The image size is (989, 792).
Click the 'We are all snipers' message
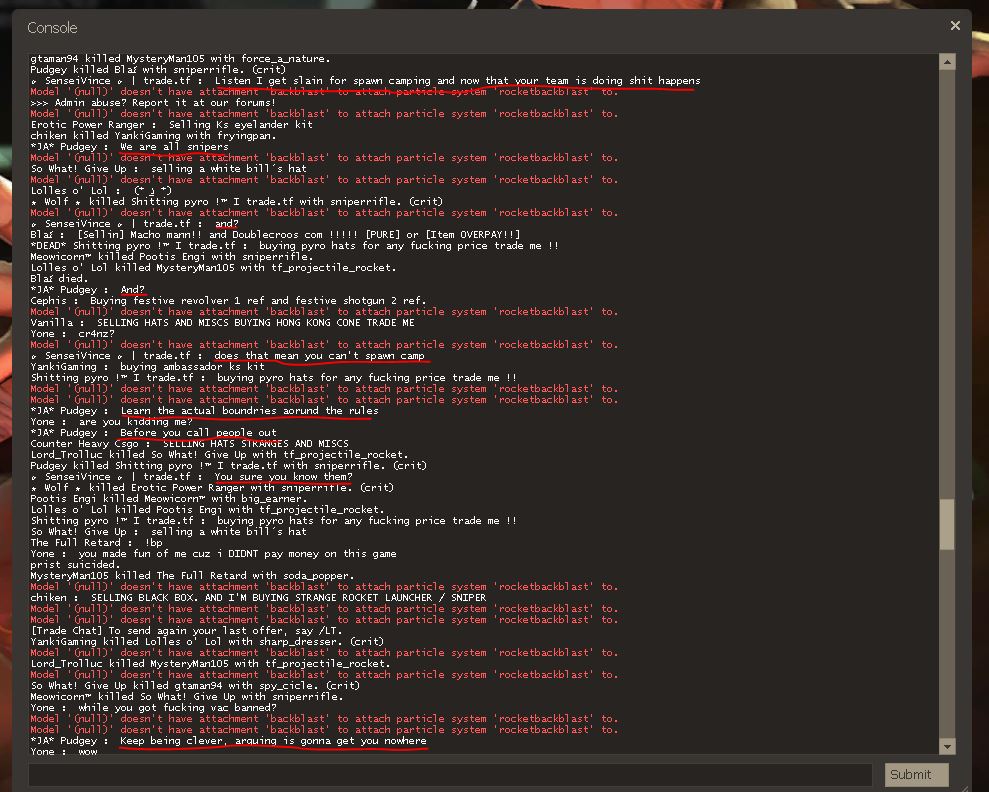tap(174, 146)
